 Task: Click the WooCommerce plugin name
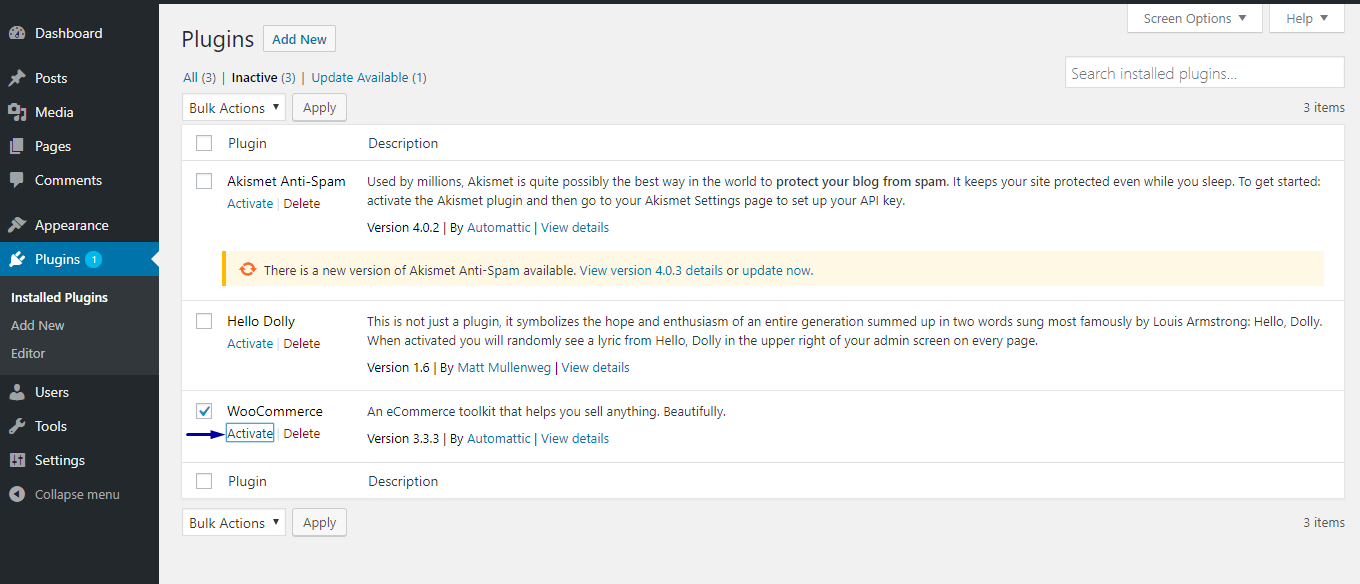(275, 411)
